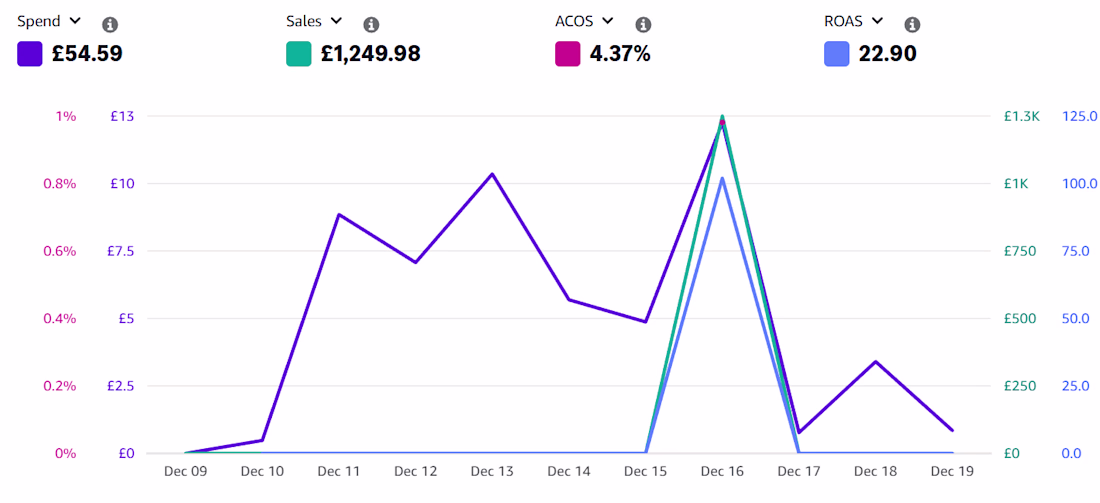Click the magenta ACOS color swatch
This screenshot has width=1100, height=503.
click(x=568, y=54)
